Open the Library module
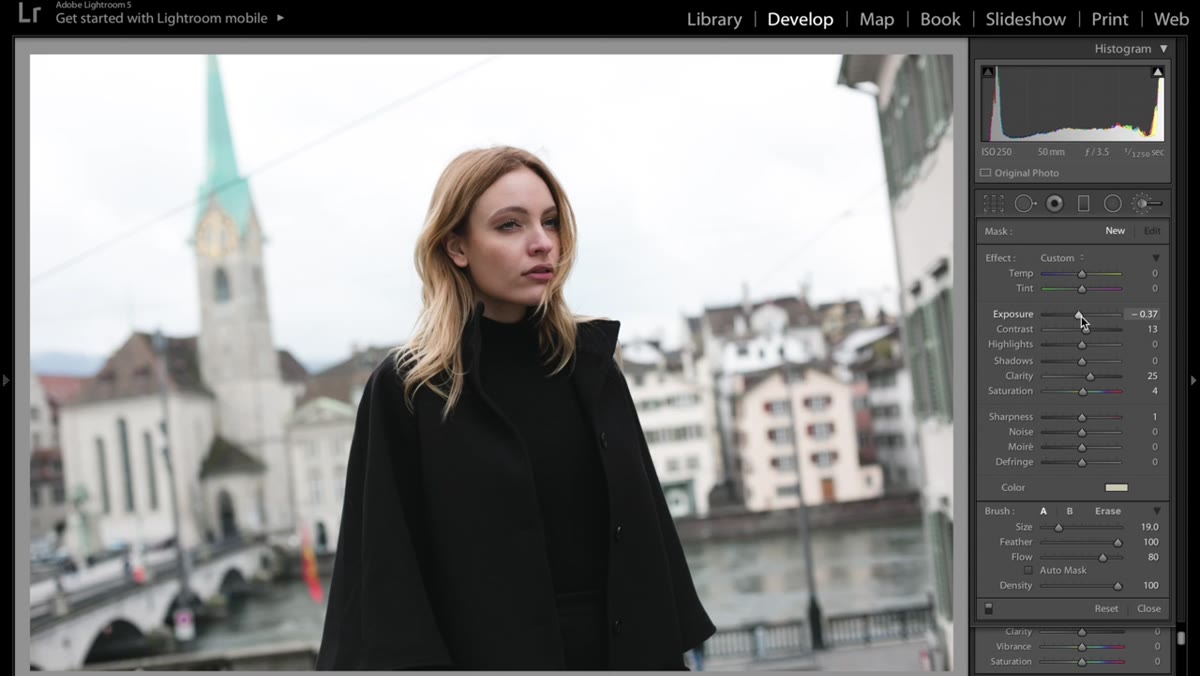1200x676 pixels. pos(714,19)
